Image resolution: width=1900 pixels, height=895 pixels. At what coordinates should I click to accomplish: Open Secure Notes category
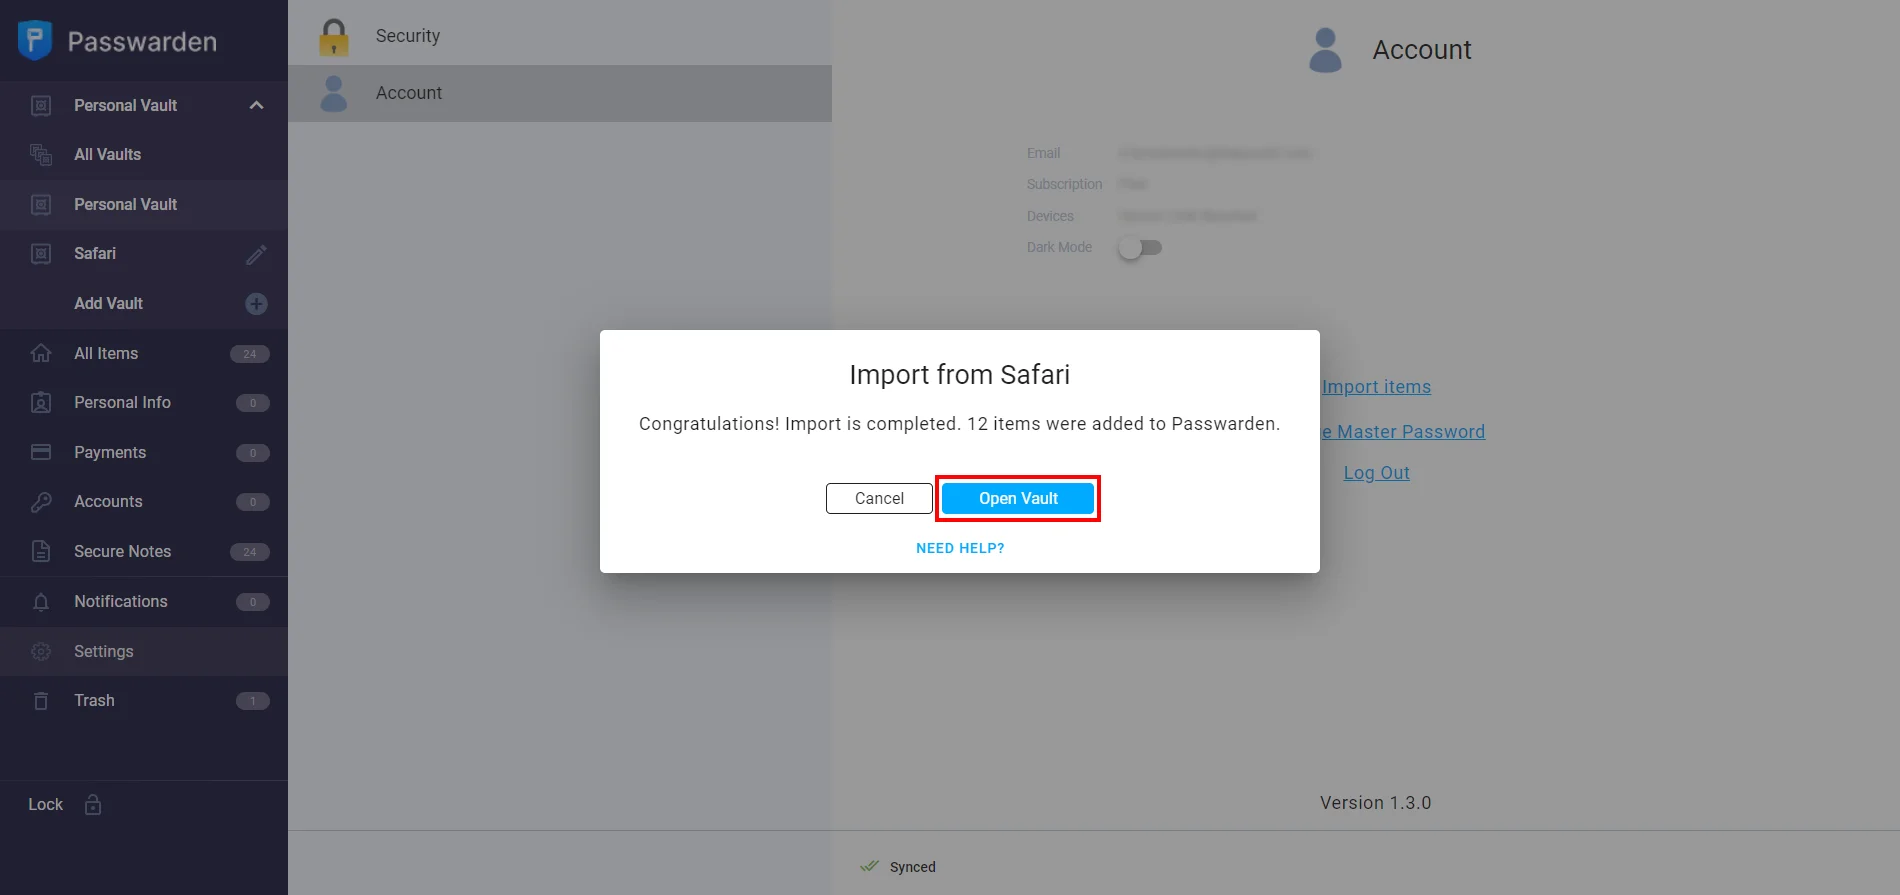coord(122,551)
